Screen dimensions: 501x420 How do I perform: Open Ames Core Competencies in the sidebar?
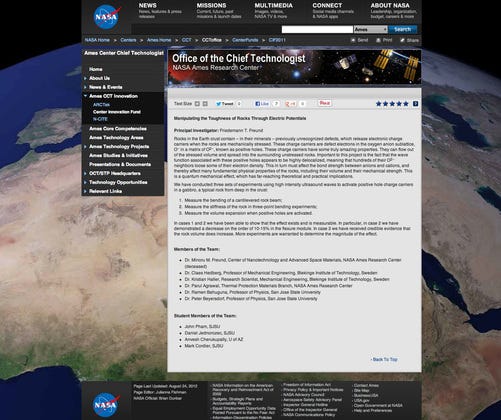(118, 128)
